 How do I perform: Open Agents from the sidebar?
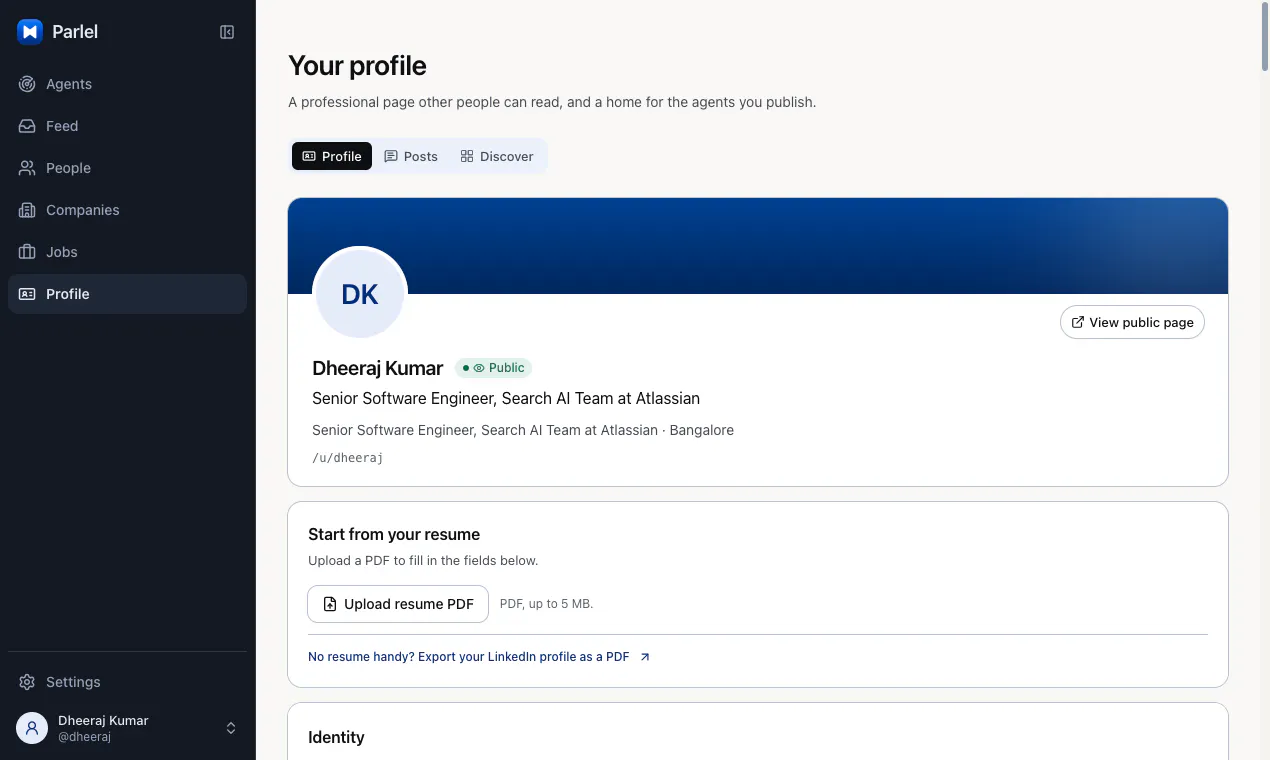127,84
